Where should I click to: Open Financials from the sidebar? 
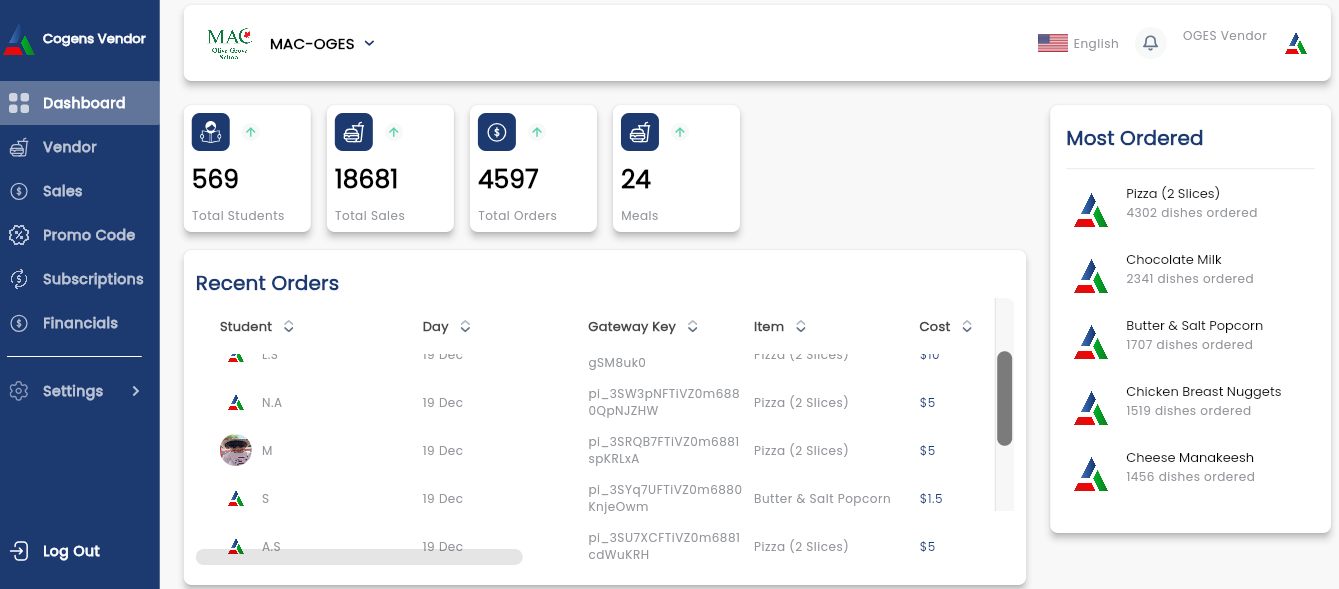(80, 323)
